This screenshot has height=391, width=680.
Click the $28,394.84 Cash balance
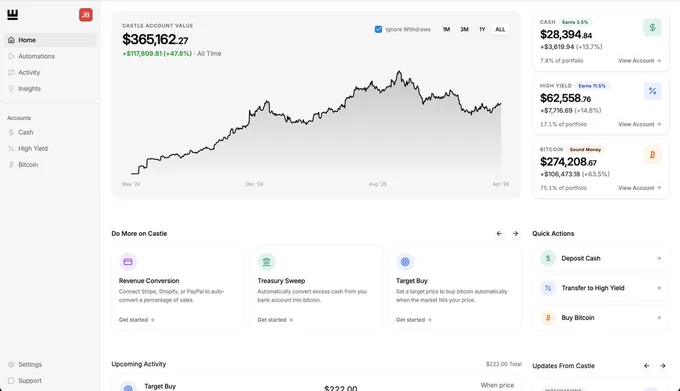tap(566, 35)
